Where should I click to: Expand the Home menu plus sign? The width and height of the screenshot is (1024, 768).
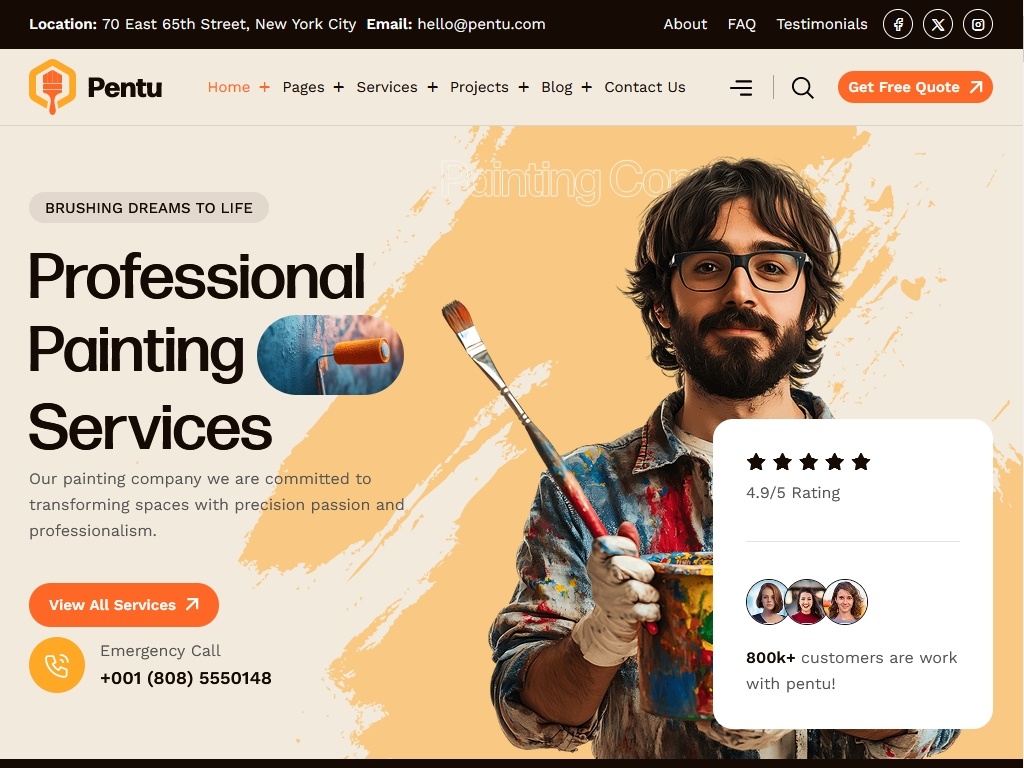pos(264,87)
